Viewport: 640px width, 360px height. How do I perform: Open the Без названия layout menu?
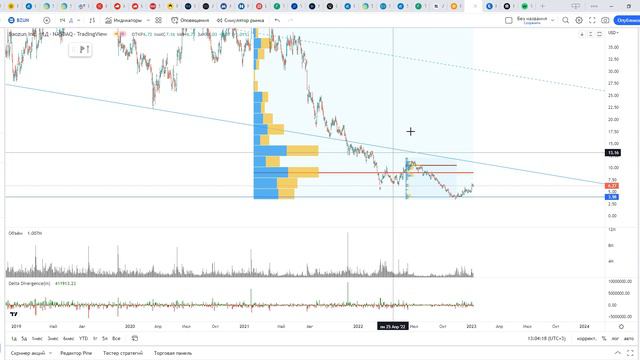click(x=536, y=20)
